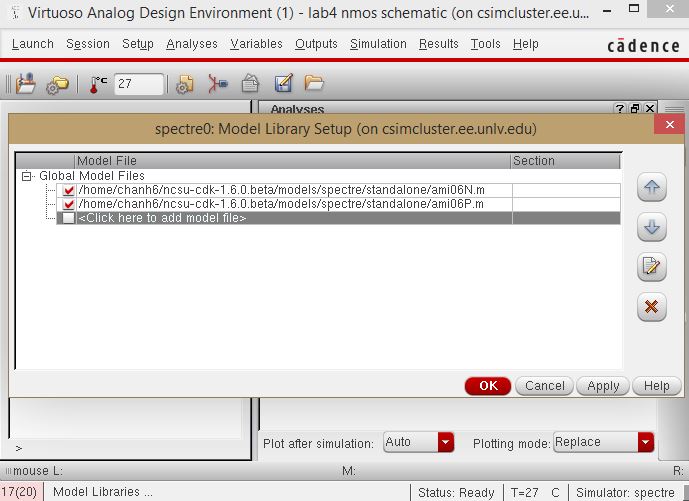
Task: Open the Analyses menu
Action: [192, 44]
